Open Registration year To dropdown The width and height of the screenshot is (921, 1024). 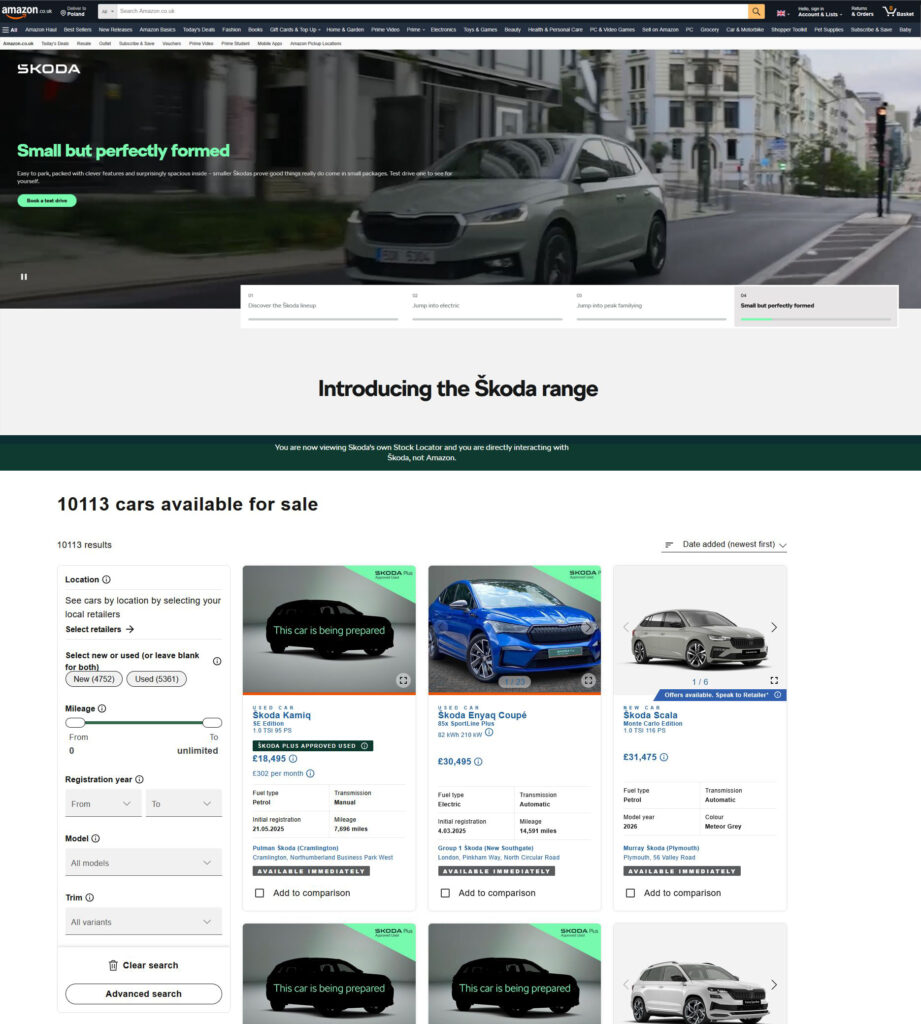pyautogui.click(x=184, y=803)
